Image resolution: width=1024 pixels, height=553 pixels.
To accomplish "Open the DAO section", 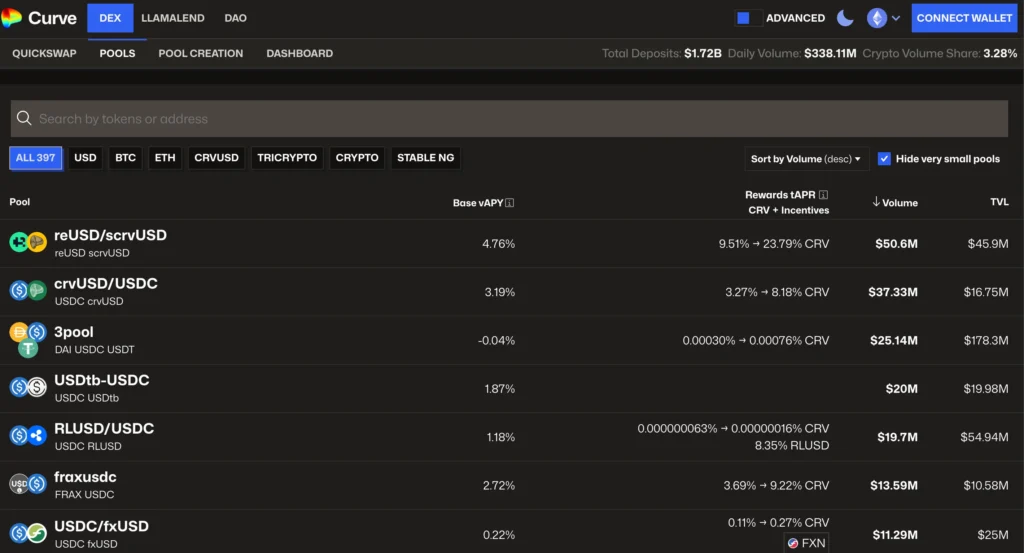I will [x=235, y=18].
